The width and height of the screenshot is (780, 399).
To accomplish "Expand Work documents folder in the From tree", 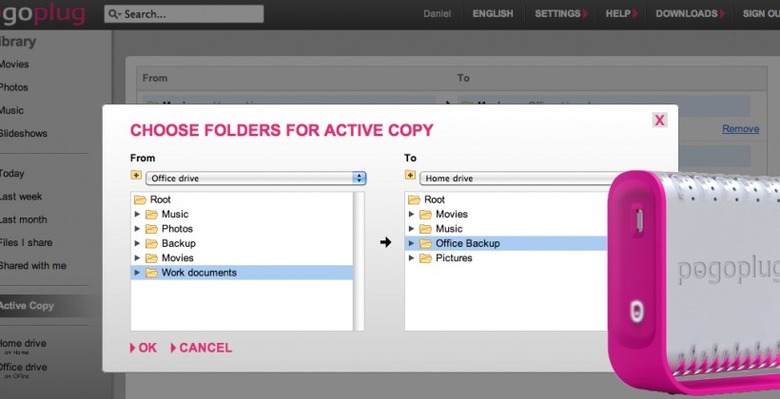I will coord(138,273).
